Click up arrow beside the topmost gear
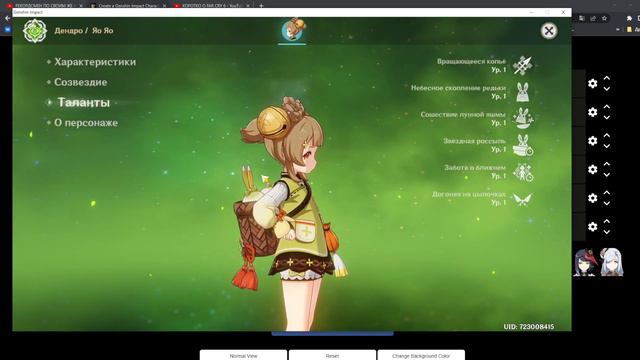640x360 pixels. click(607, 78)
